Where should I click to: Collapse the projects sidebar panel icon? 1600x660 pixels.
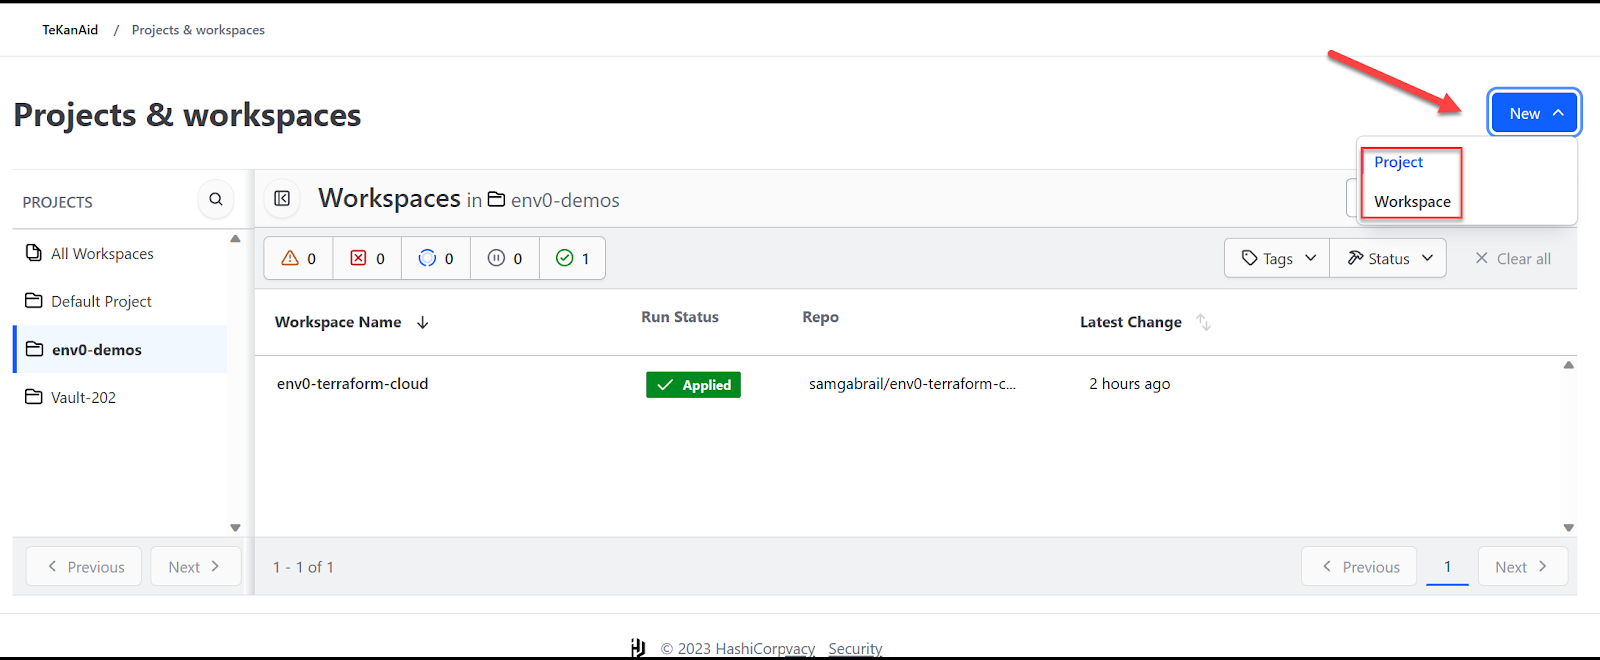tap(282, 198)
